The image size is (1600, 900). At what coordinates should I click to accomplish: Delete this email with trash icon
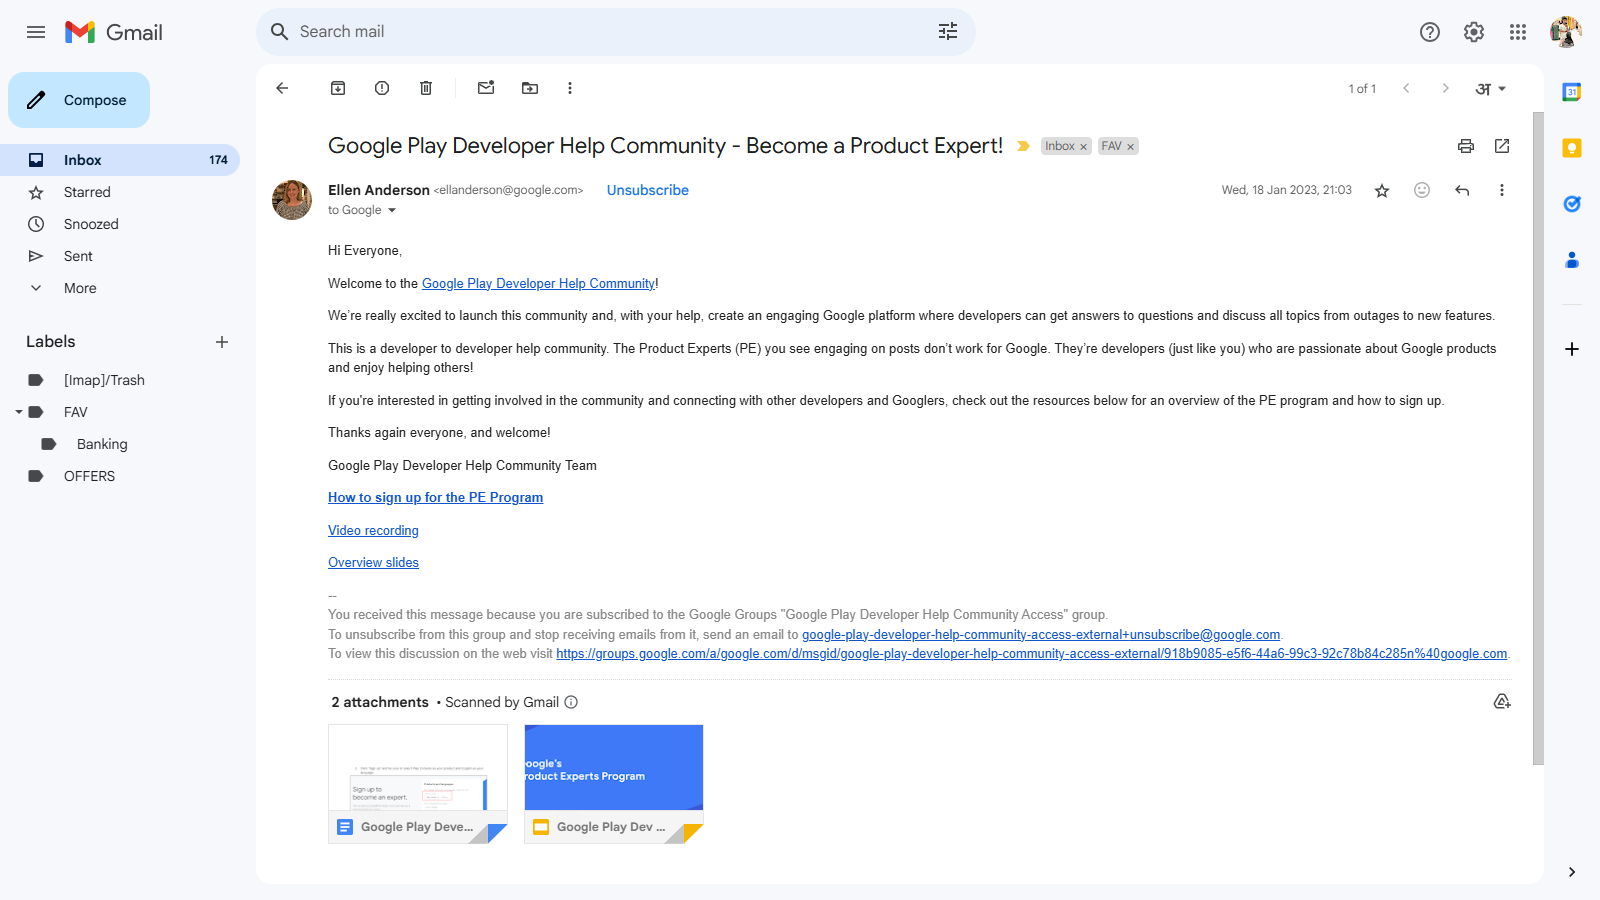click(x=426, y=88)
